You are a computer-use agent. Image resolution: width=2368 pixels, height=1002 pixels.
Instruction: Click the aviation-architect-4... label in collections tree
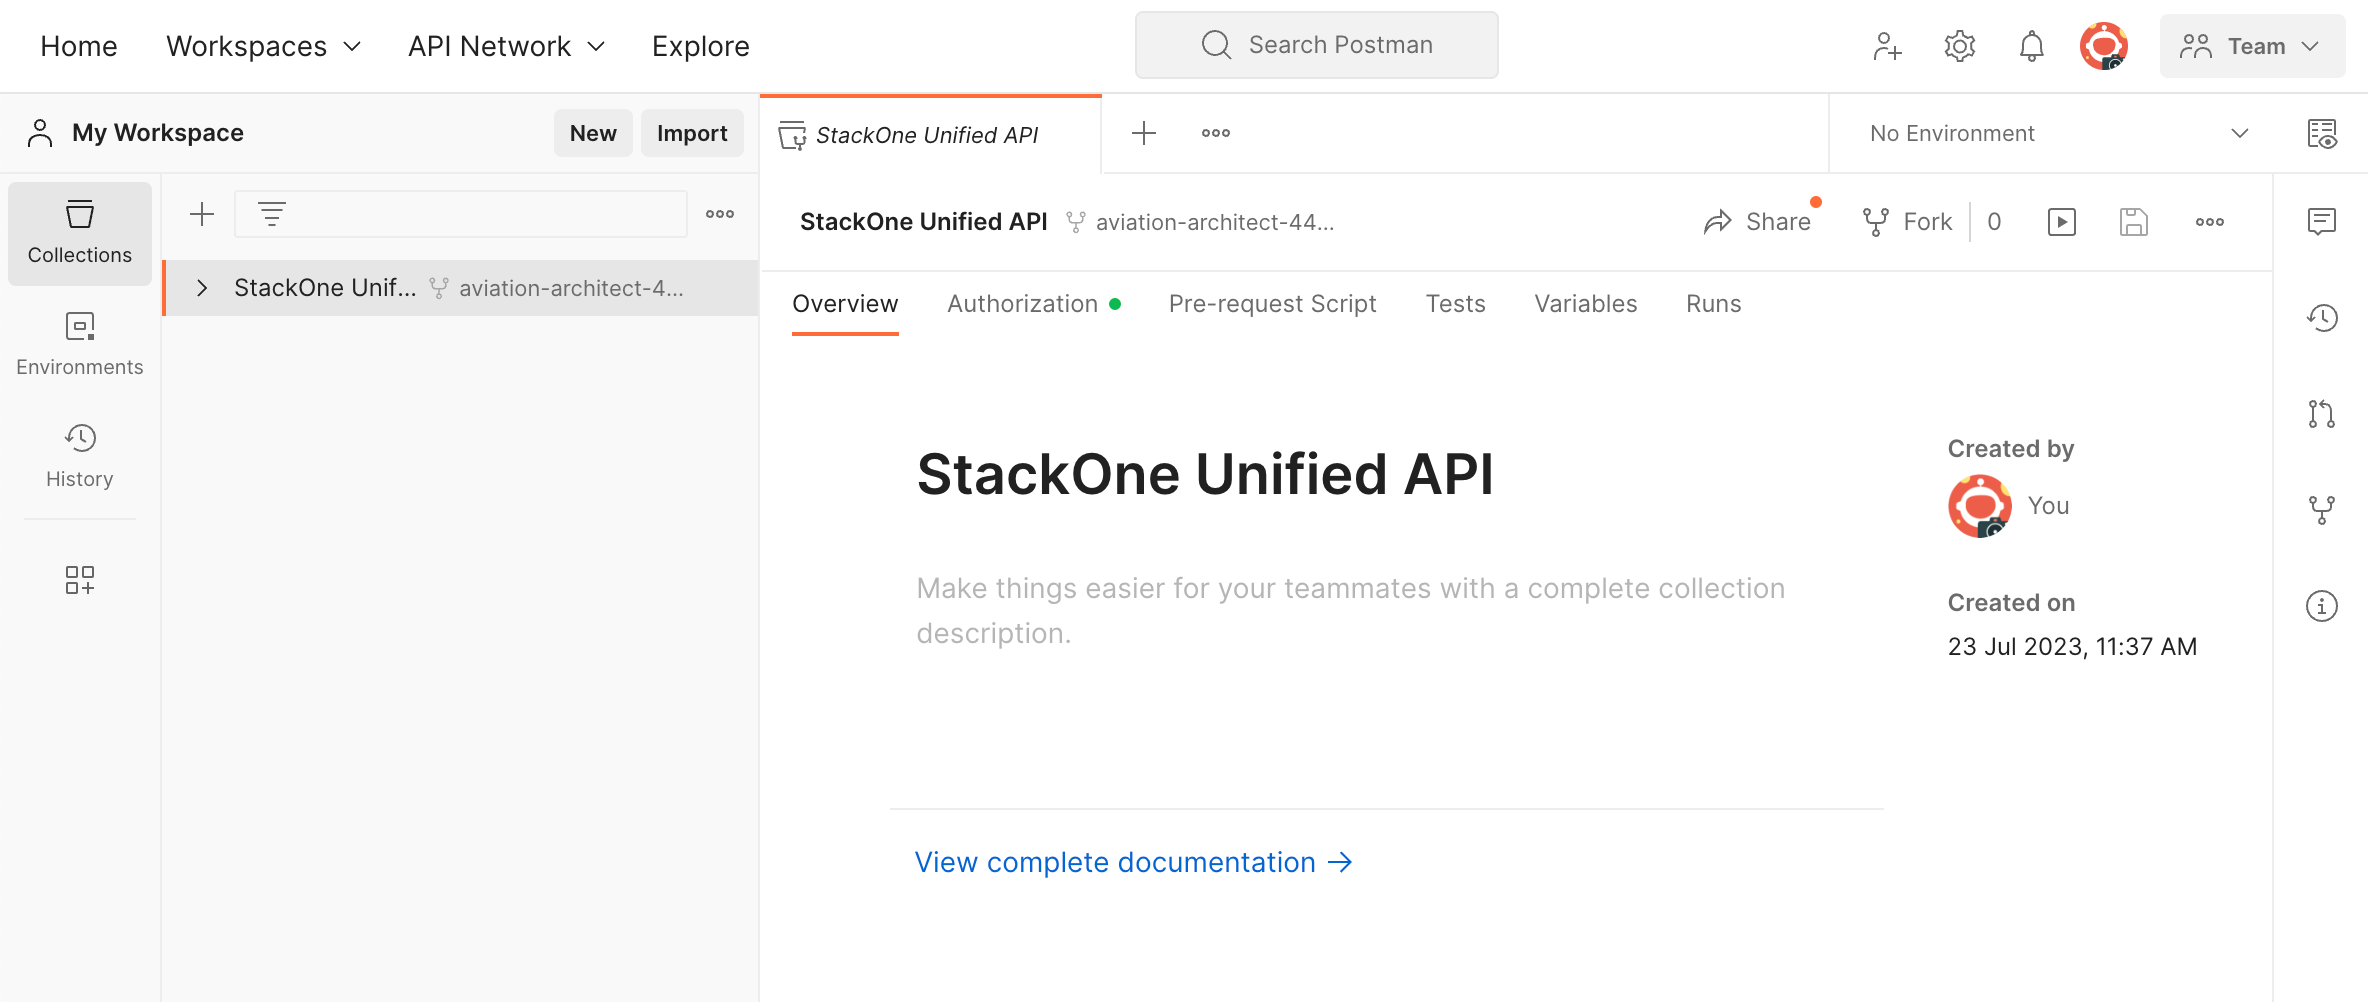click(571, 288)
